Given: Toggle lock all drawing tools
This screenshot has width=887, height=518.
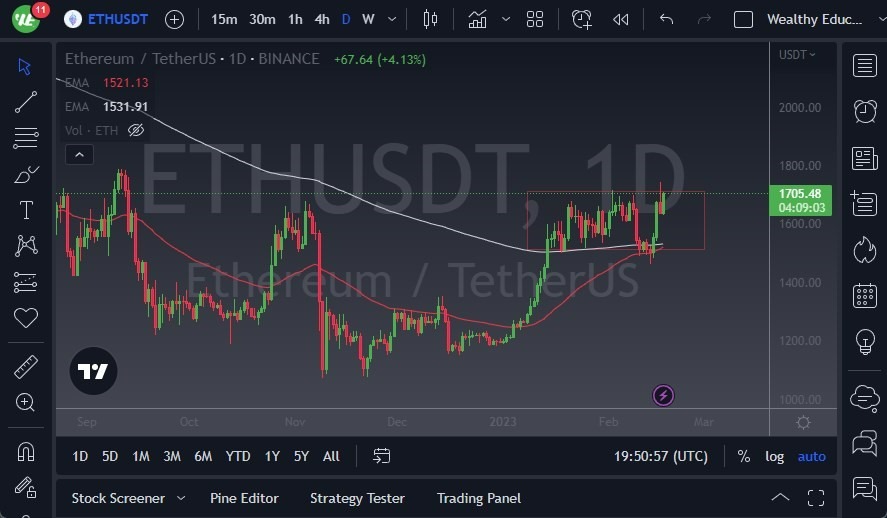Looking at the screenshot, I should [x=25, y=487].
